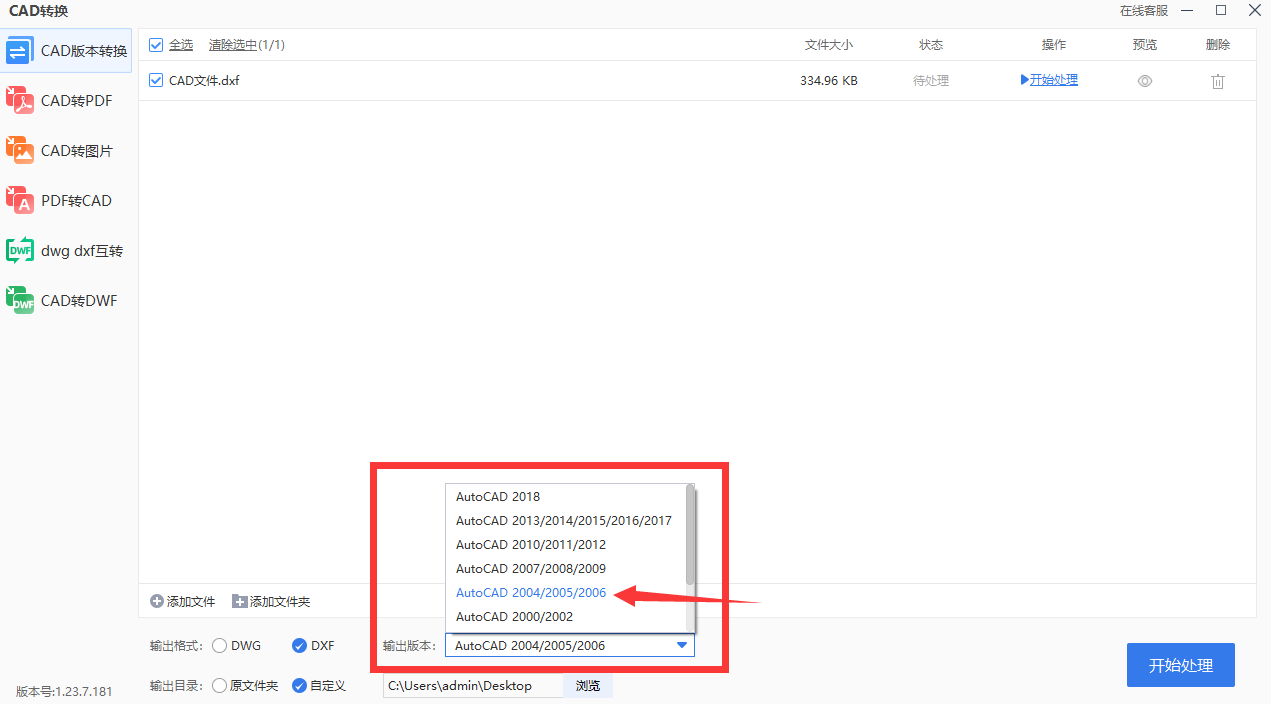Minimize the CAD转换 window
1271x704 pixels.
tap(1187, 11)
